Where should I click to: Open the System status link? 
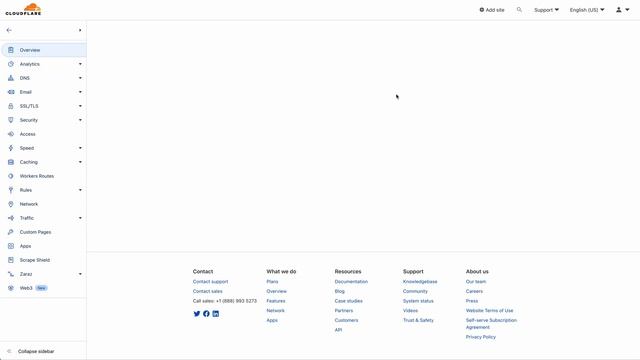tap(418, 301)
